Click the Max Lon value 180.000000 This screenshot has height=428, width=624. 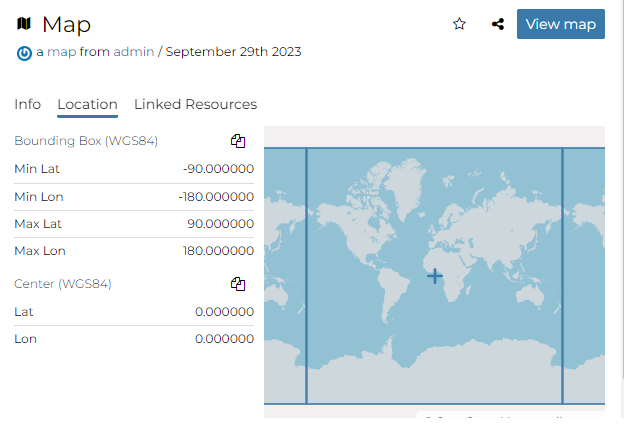218,251
